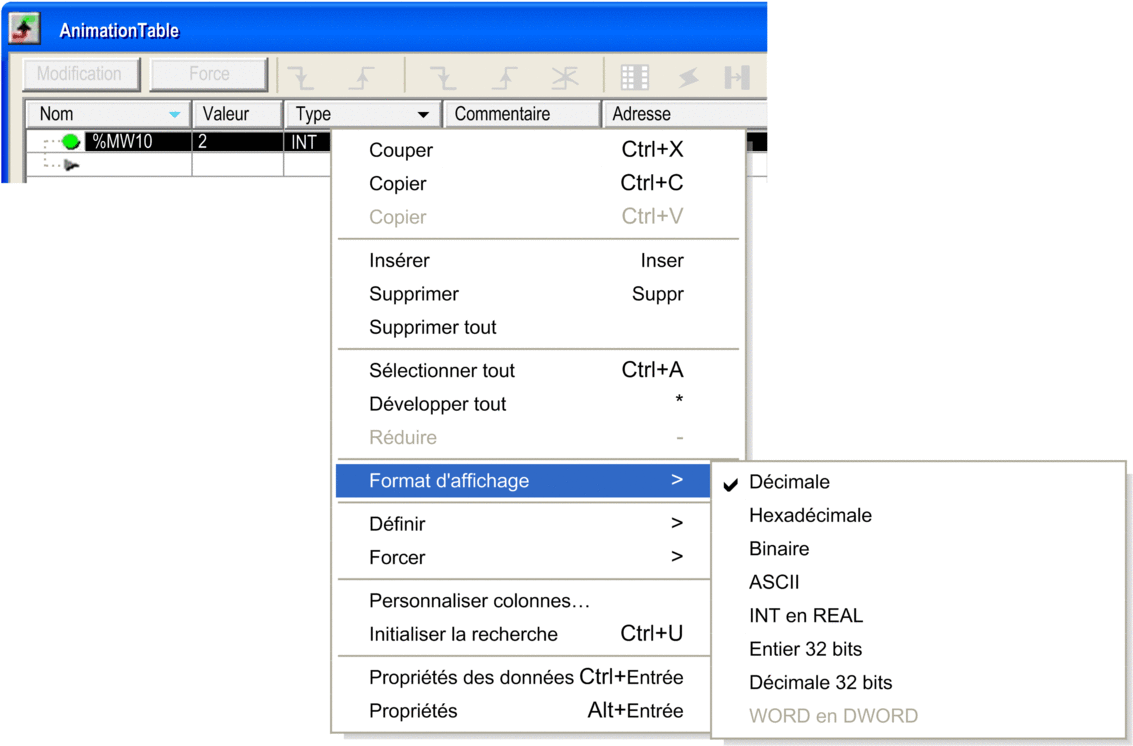This screenshot has height=746, width=1133.
Task: Switch display format to Hexadécimale
Action: (810, 516)
